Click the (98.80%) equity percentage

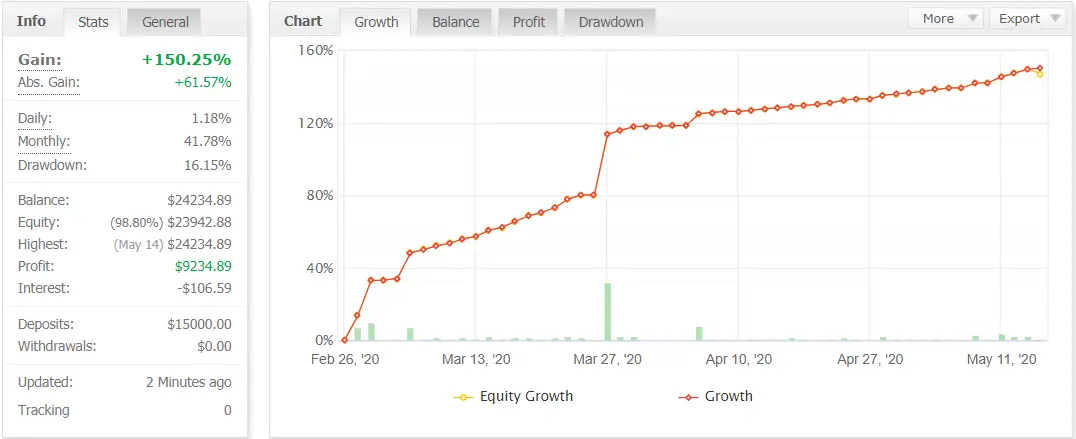[136, 223]
